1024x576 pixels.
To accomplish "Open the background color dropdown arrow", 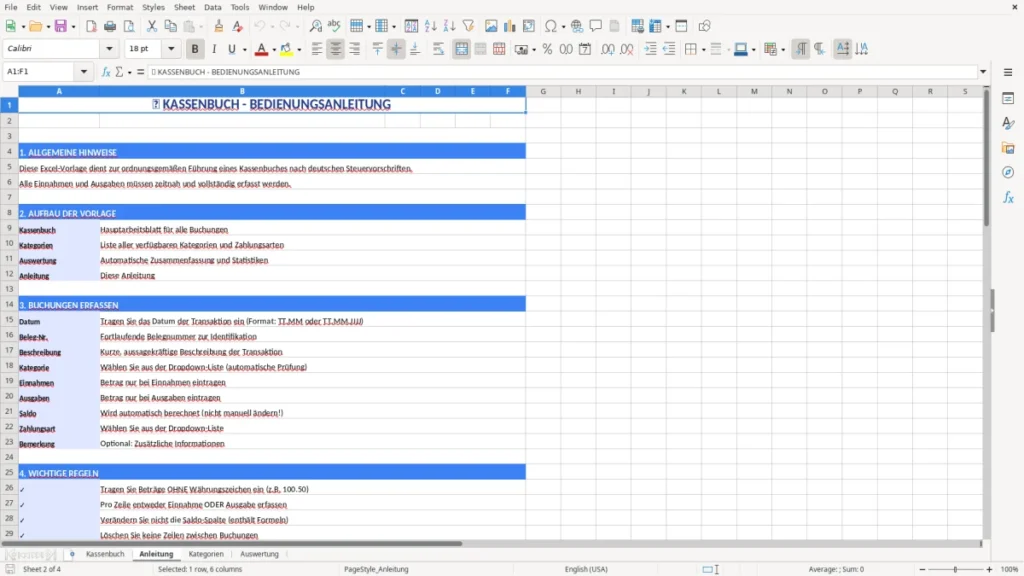I will pos(299,50).
